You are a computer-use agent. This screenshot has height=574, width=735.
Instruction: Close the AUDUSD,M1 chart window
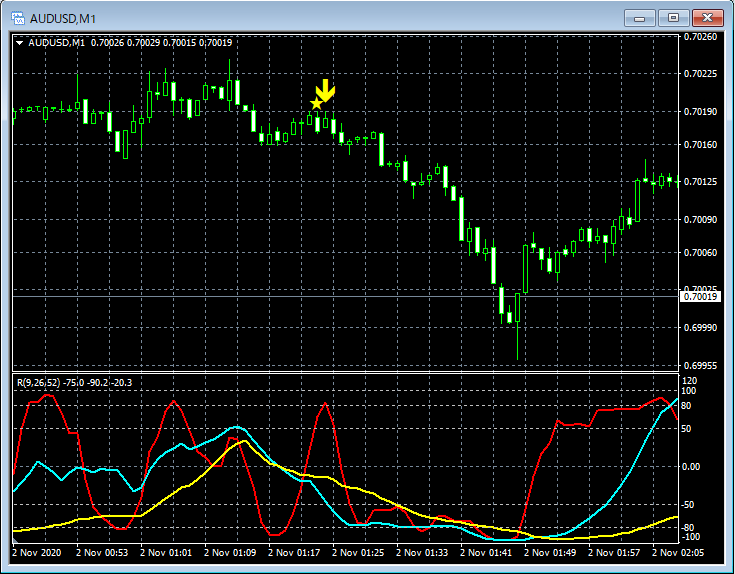click(x=708, y=17)
